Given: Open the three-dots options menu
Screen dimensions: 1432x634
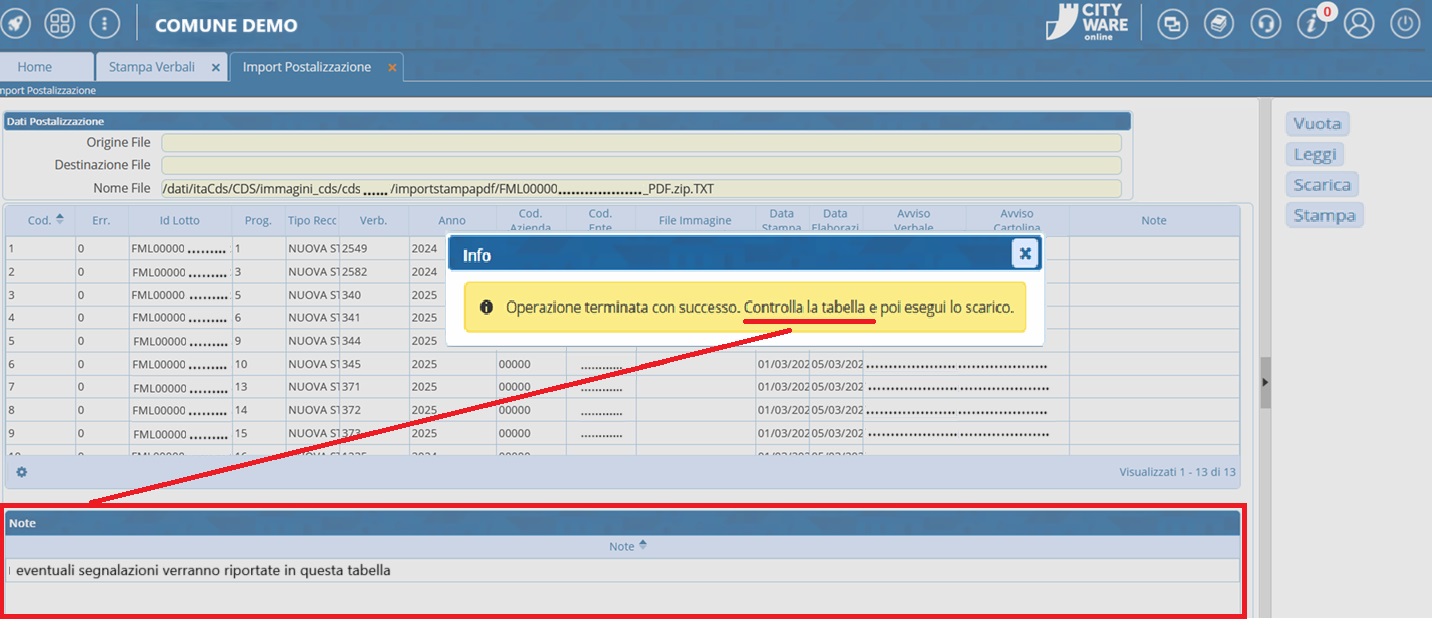Looking at the screenshot, I should click(x=104, y=24).
